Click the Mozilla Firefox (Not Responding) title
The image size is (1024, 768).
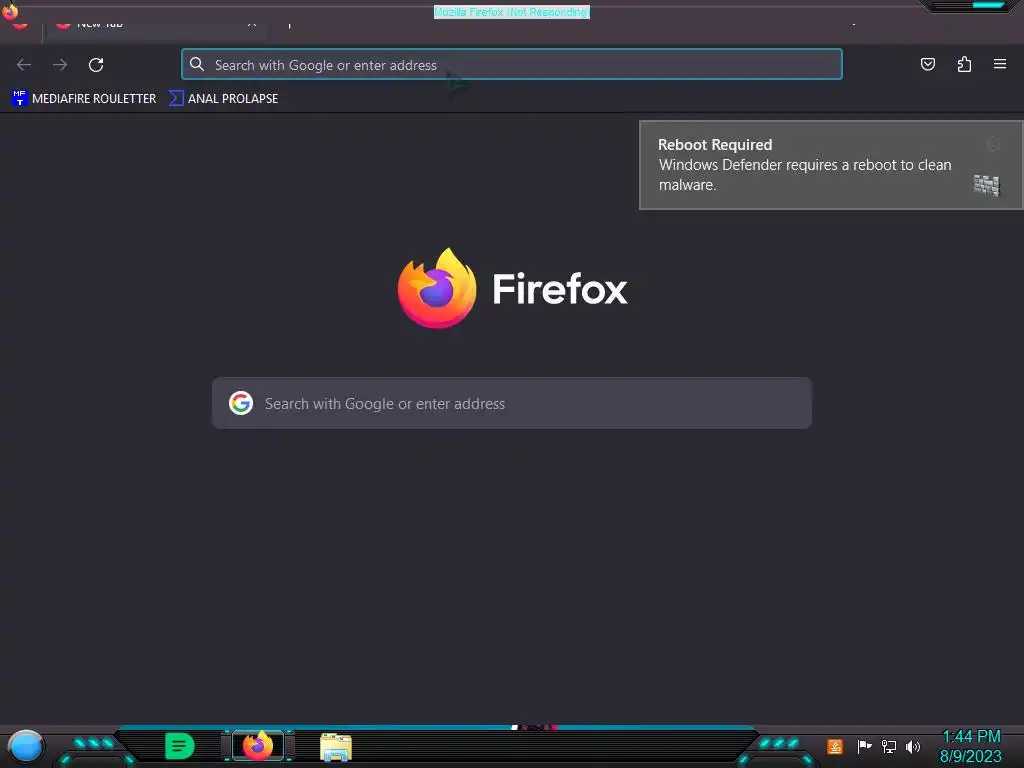click(x=512, y=12)
